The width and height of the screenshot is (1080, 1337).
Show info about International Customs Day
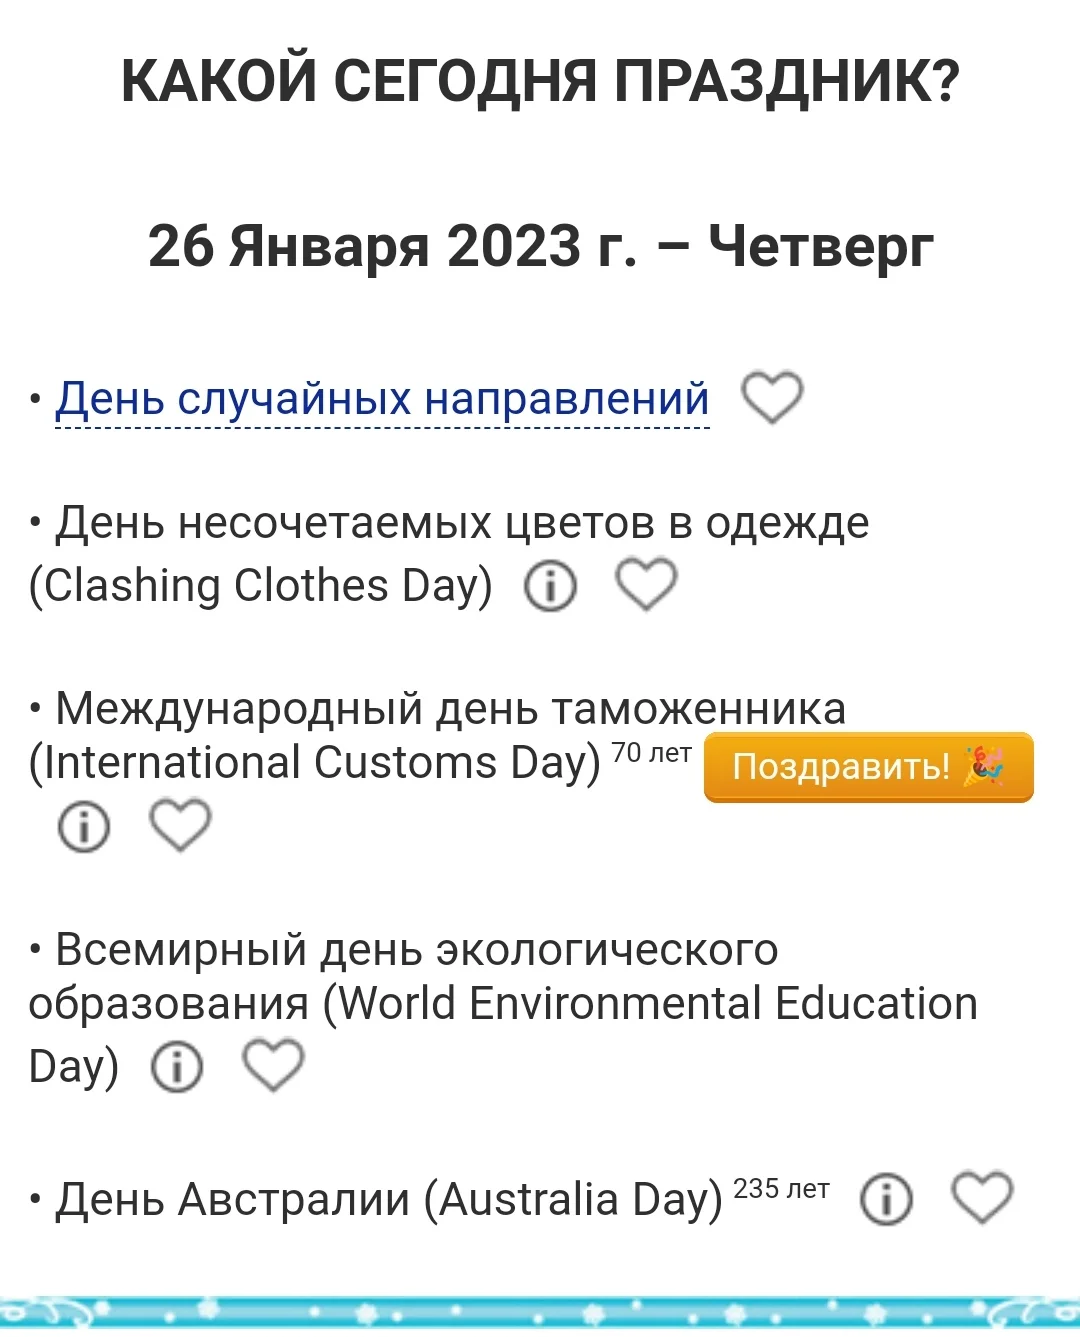(84, 827)
